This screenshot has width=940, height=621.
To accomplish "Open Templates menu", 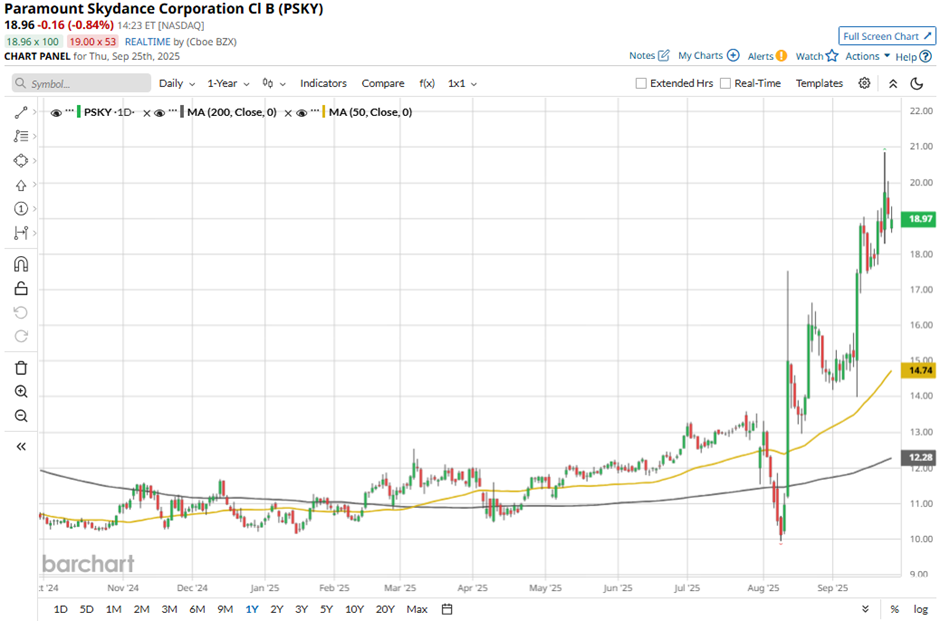I will pyautogui.click(x=819, y=83).
